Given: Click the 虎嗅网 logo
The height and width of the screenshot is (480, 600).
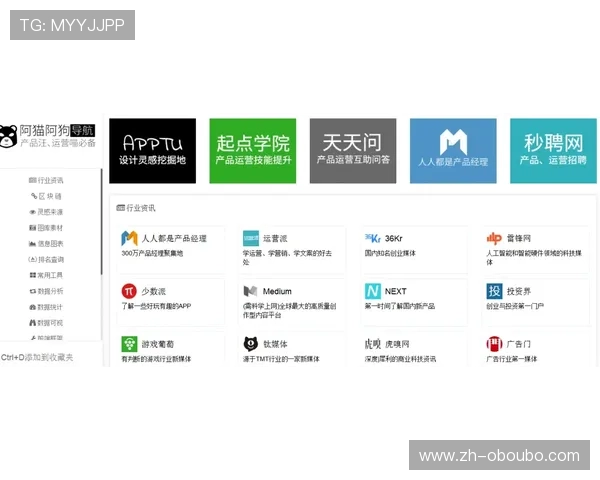Looking at the screenshot, I should pos(372,344).
